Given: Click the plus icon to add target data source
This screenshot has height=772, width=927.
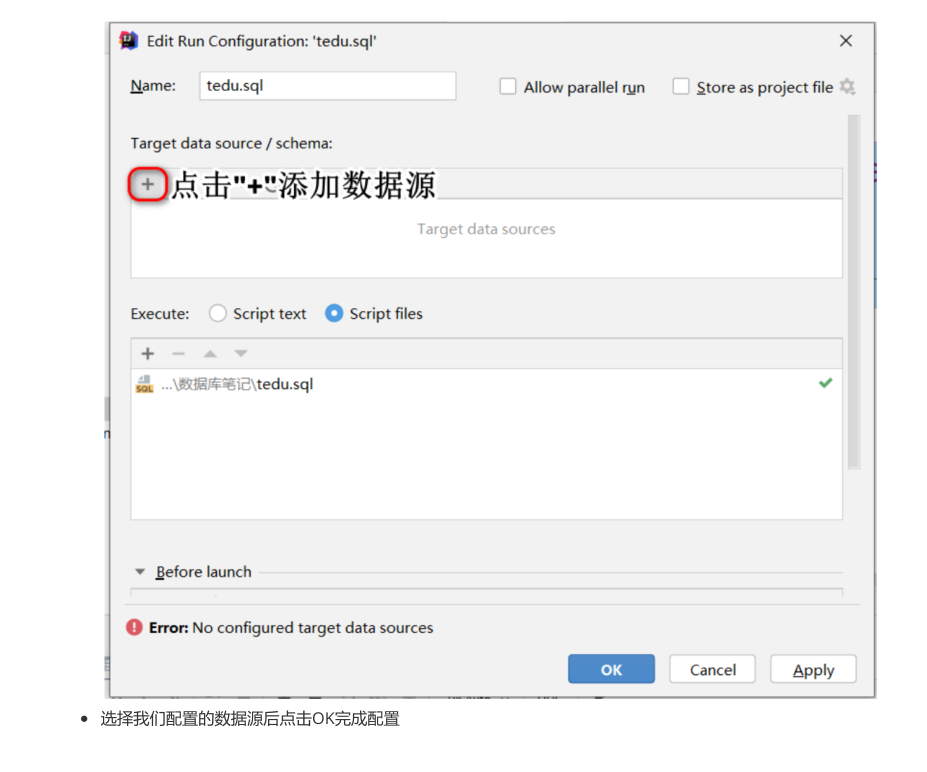Looking at the screenshot, I should pyautogui.click(x=148, y=184).
